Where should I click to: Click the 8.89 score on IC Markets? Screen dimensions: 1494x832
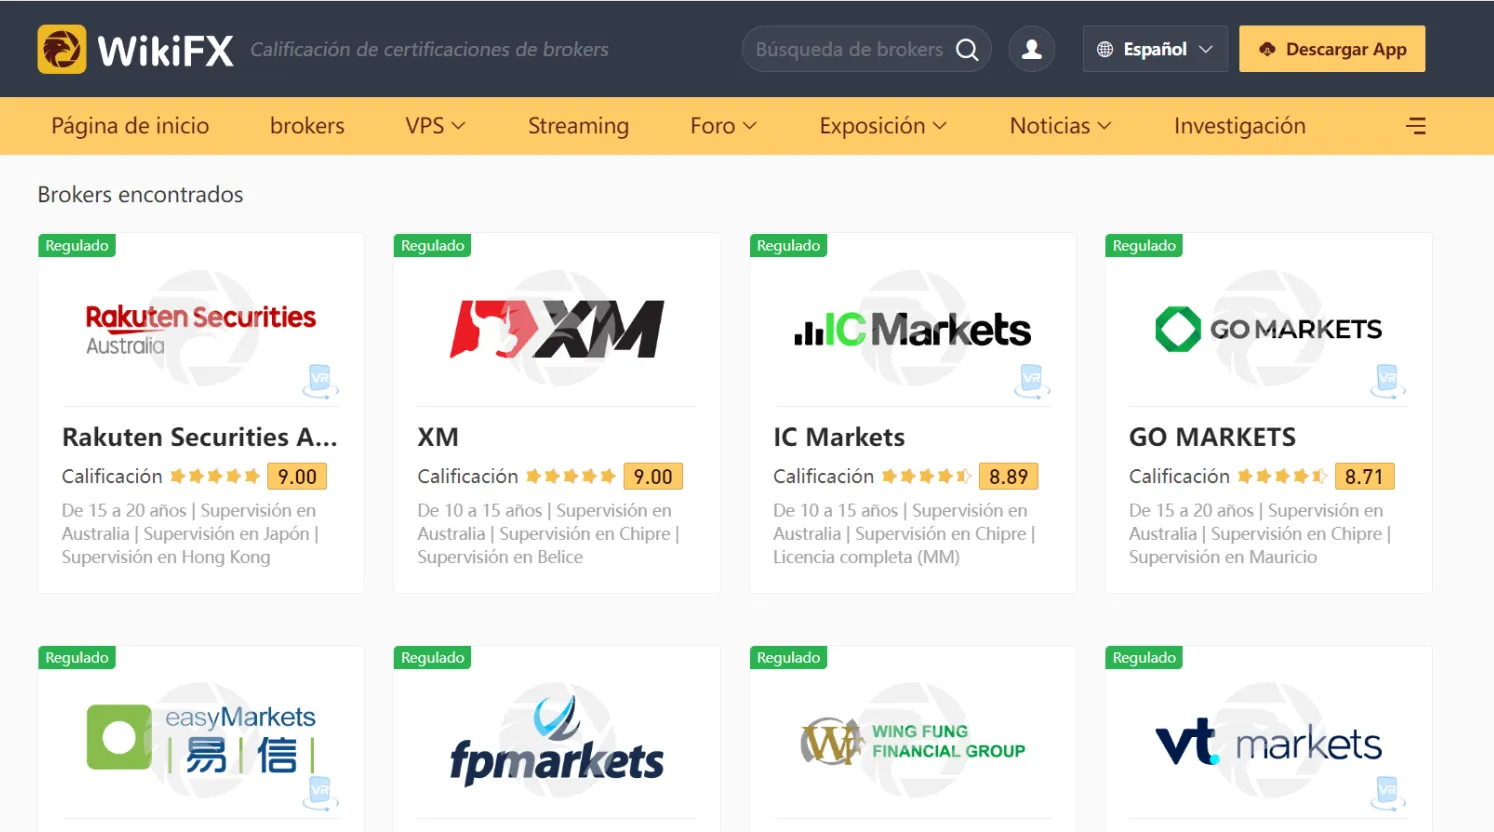(1009, 477)
